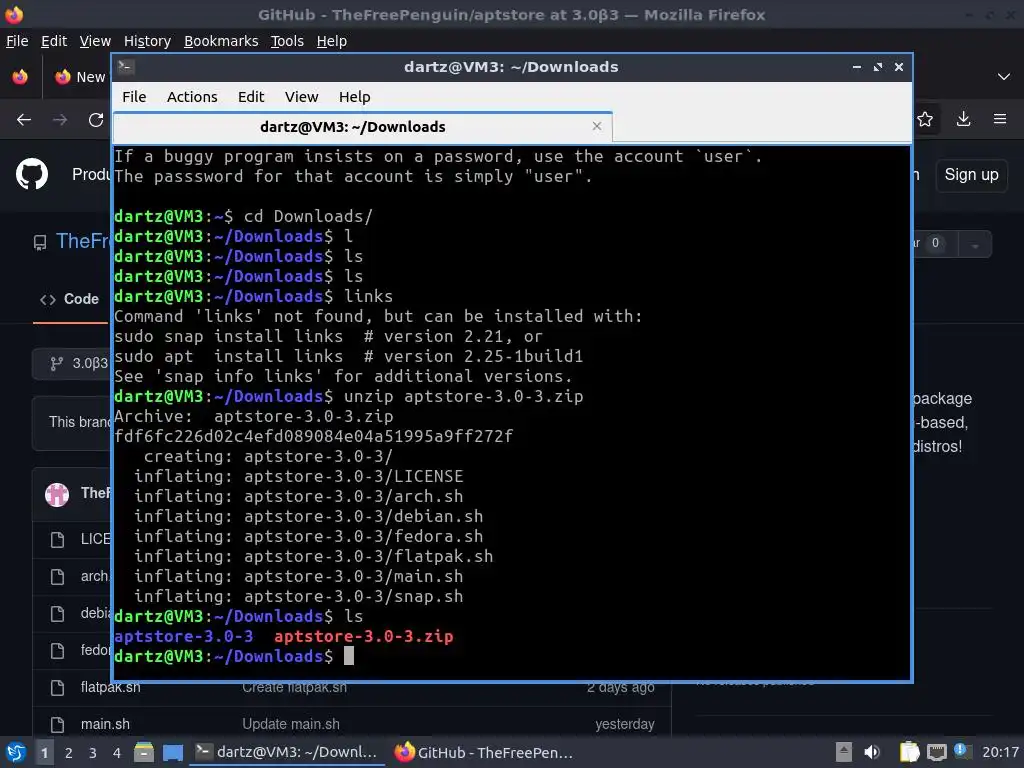
Task: Click network monitor tray icon
Action: coord(936,752)
